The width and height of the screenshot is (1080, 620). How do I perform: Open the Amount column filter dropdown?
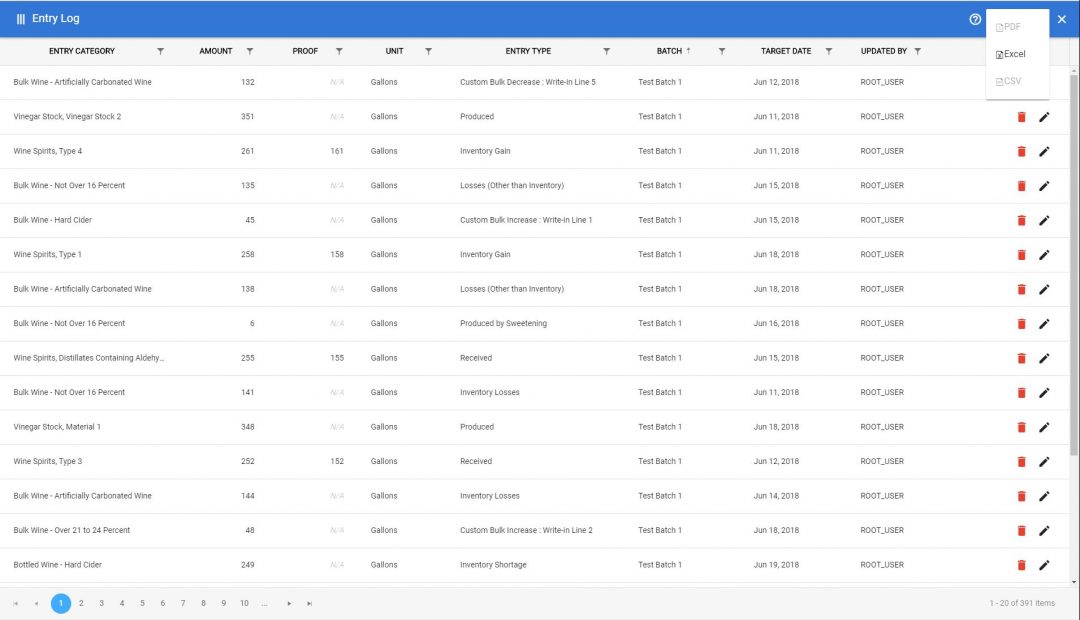coord(249,50)
